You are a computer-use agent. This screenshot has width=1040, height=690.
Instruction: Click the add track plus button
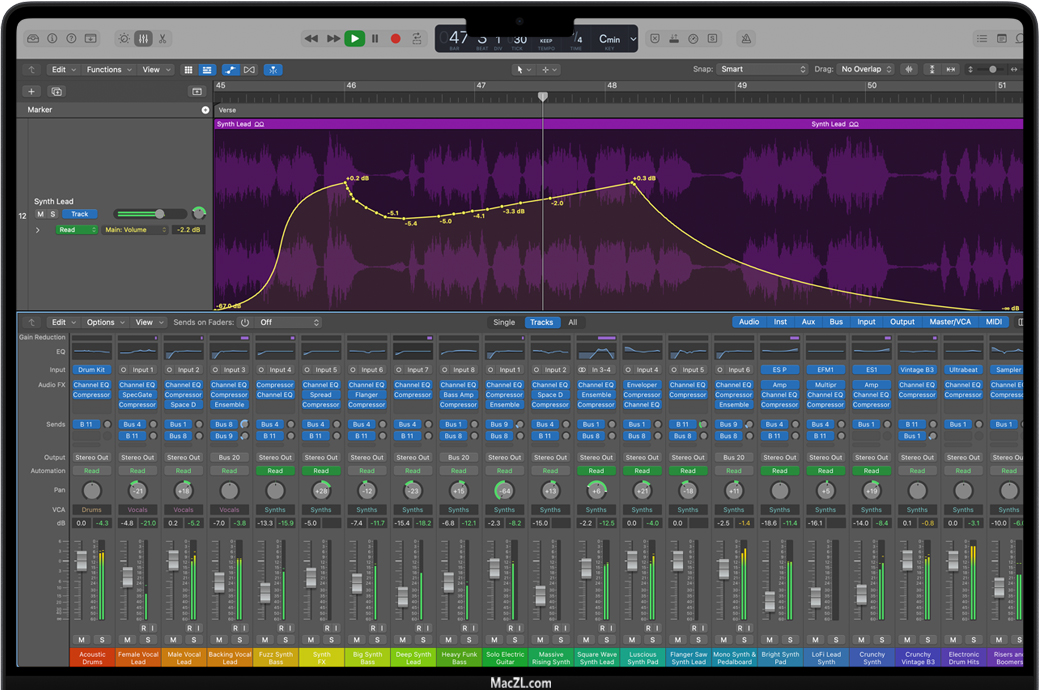click(31, 91)
